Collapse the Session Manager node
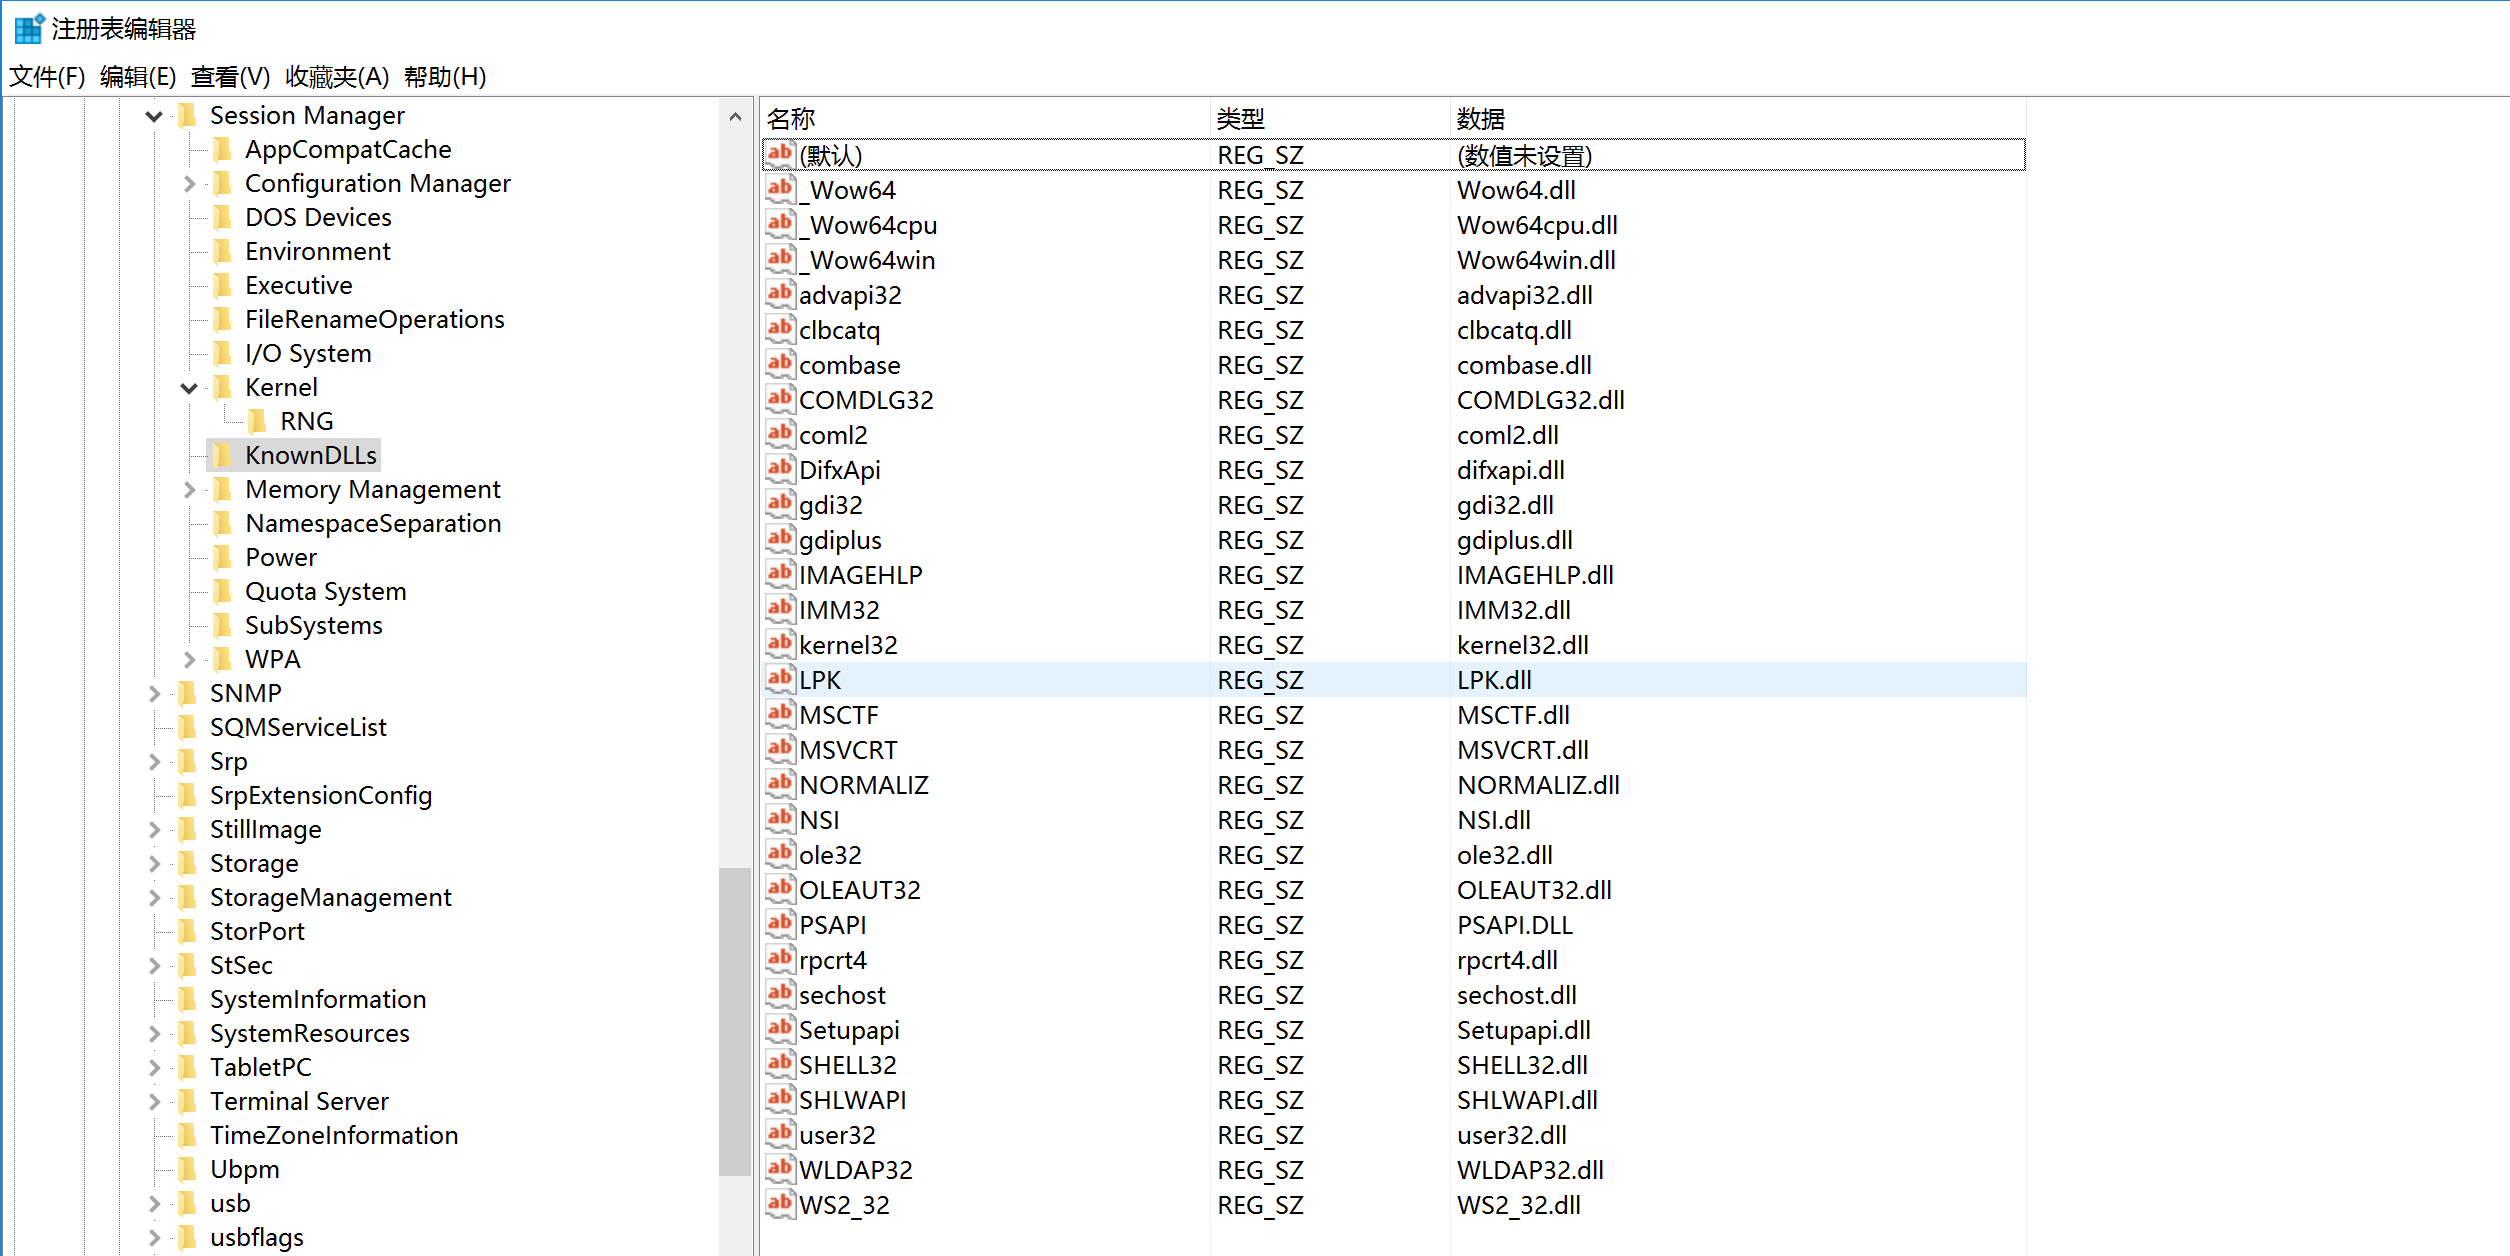 point(154,116)
